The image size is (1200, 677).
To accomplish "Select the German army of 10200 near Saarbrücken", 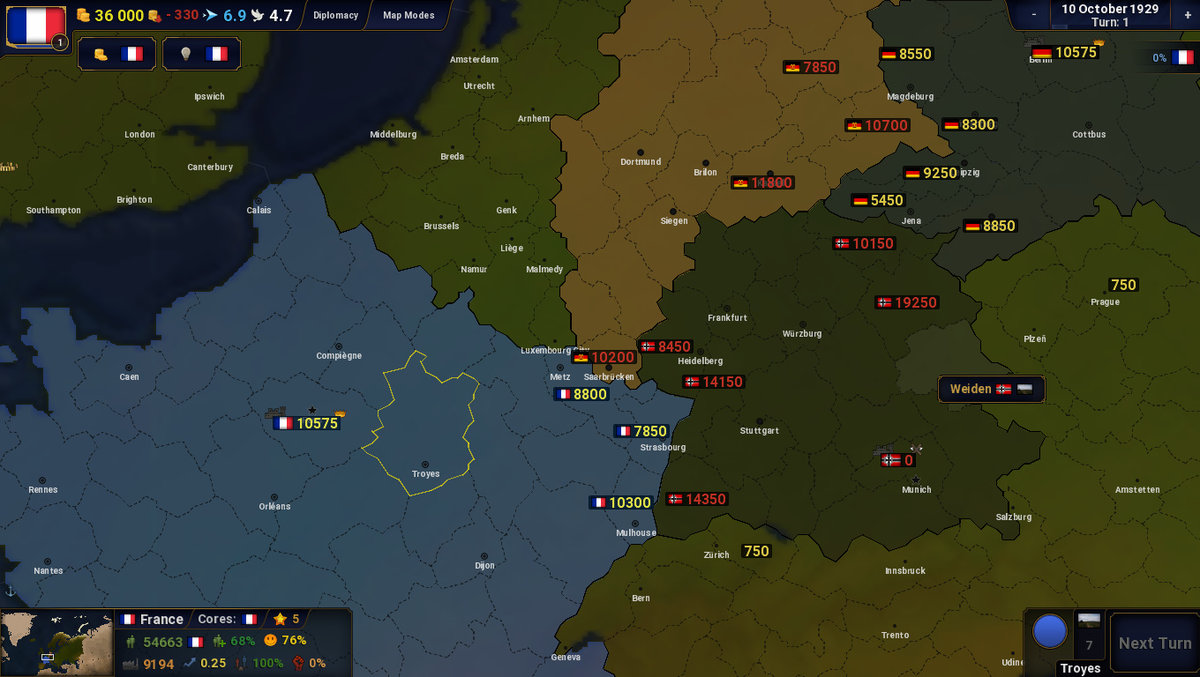I will 604,357.
